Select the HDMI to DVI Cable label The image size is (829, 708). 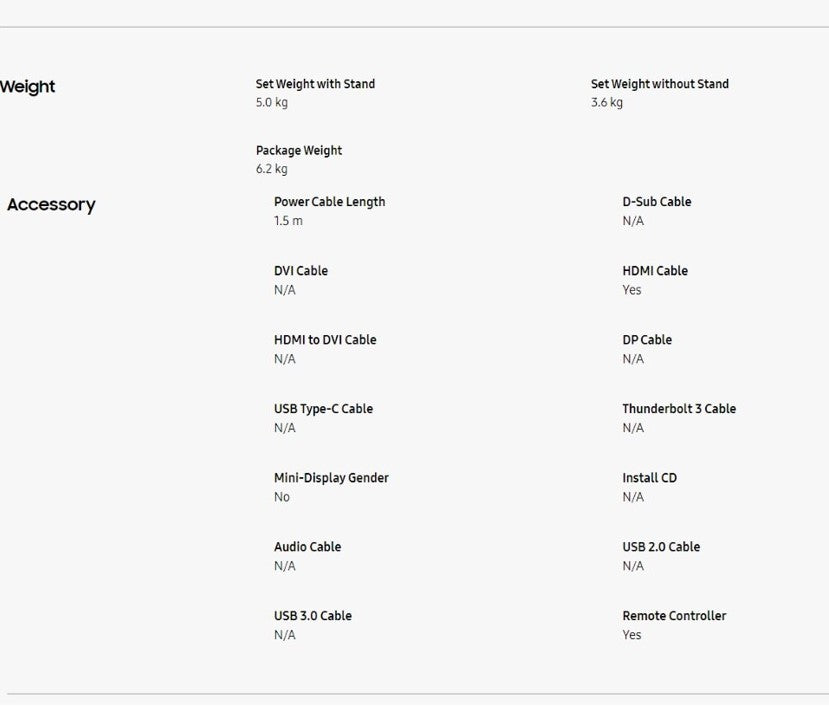325,340
